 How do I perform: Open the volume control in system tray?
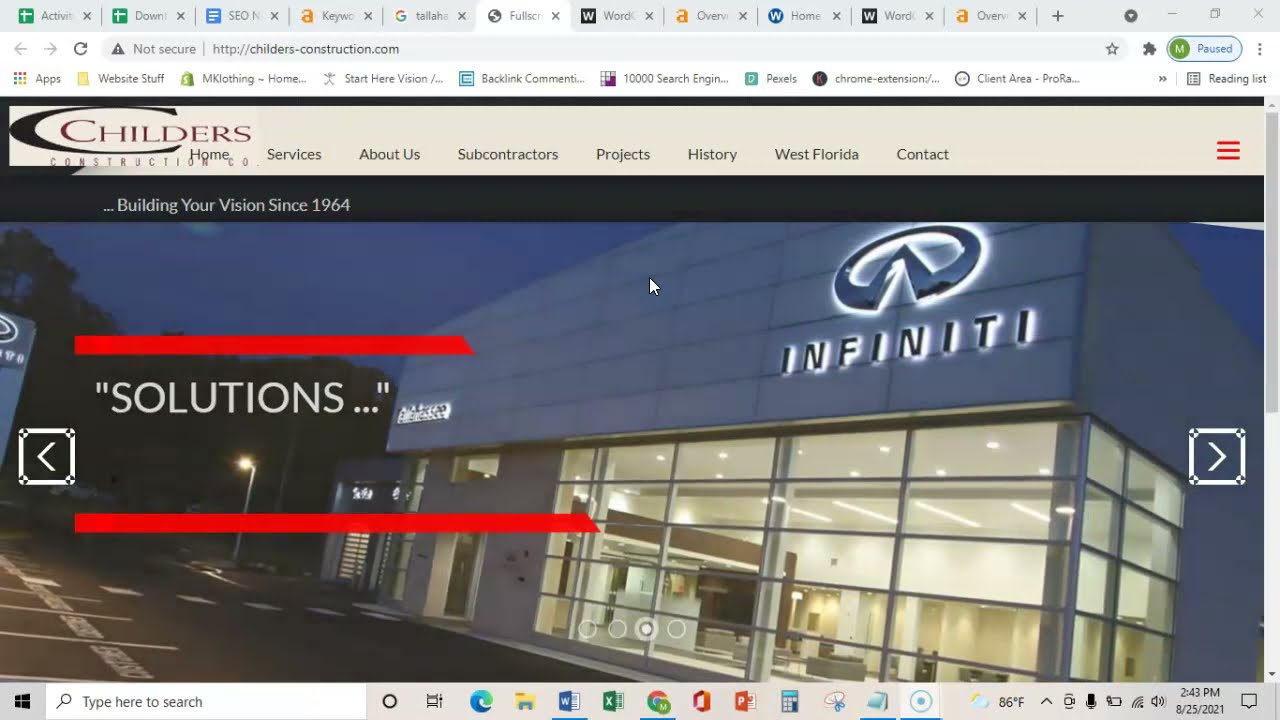1158,702
